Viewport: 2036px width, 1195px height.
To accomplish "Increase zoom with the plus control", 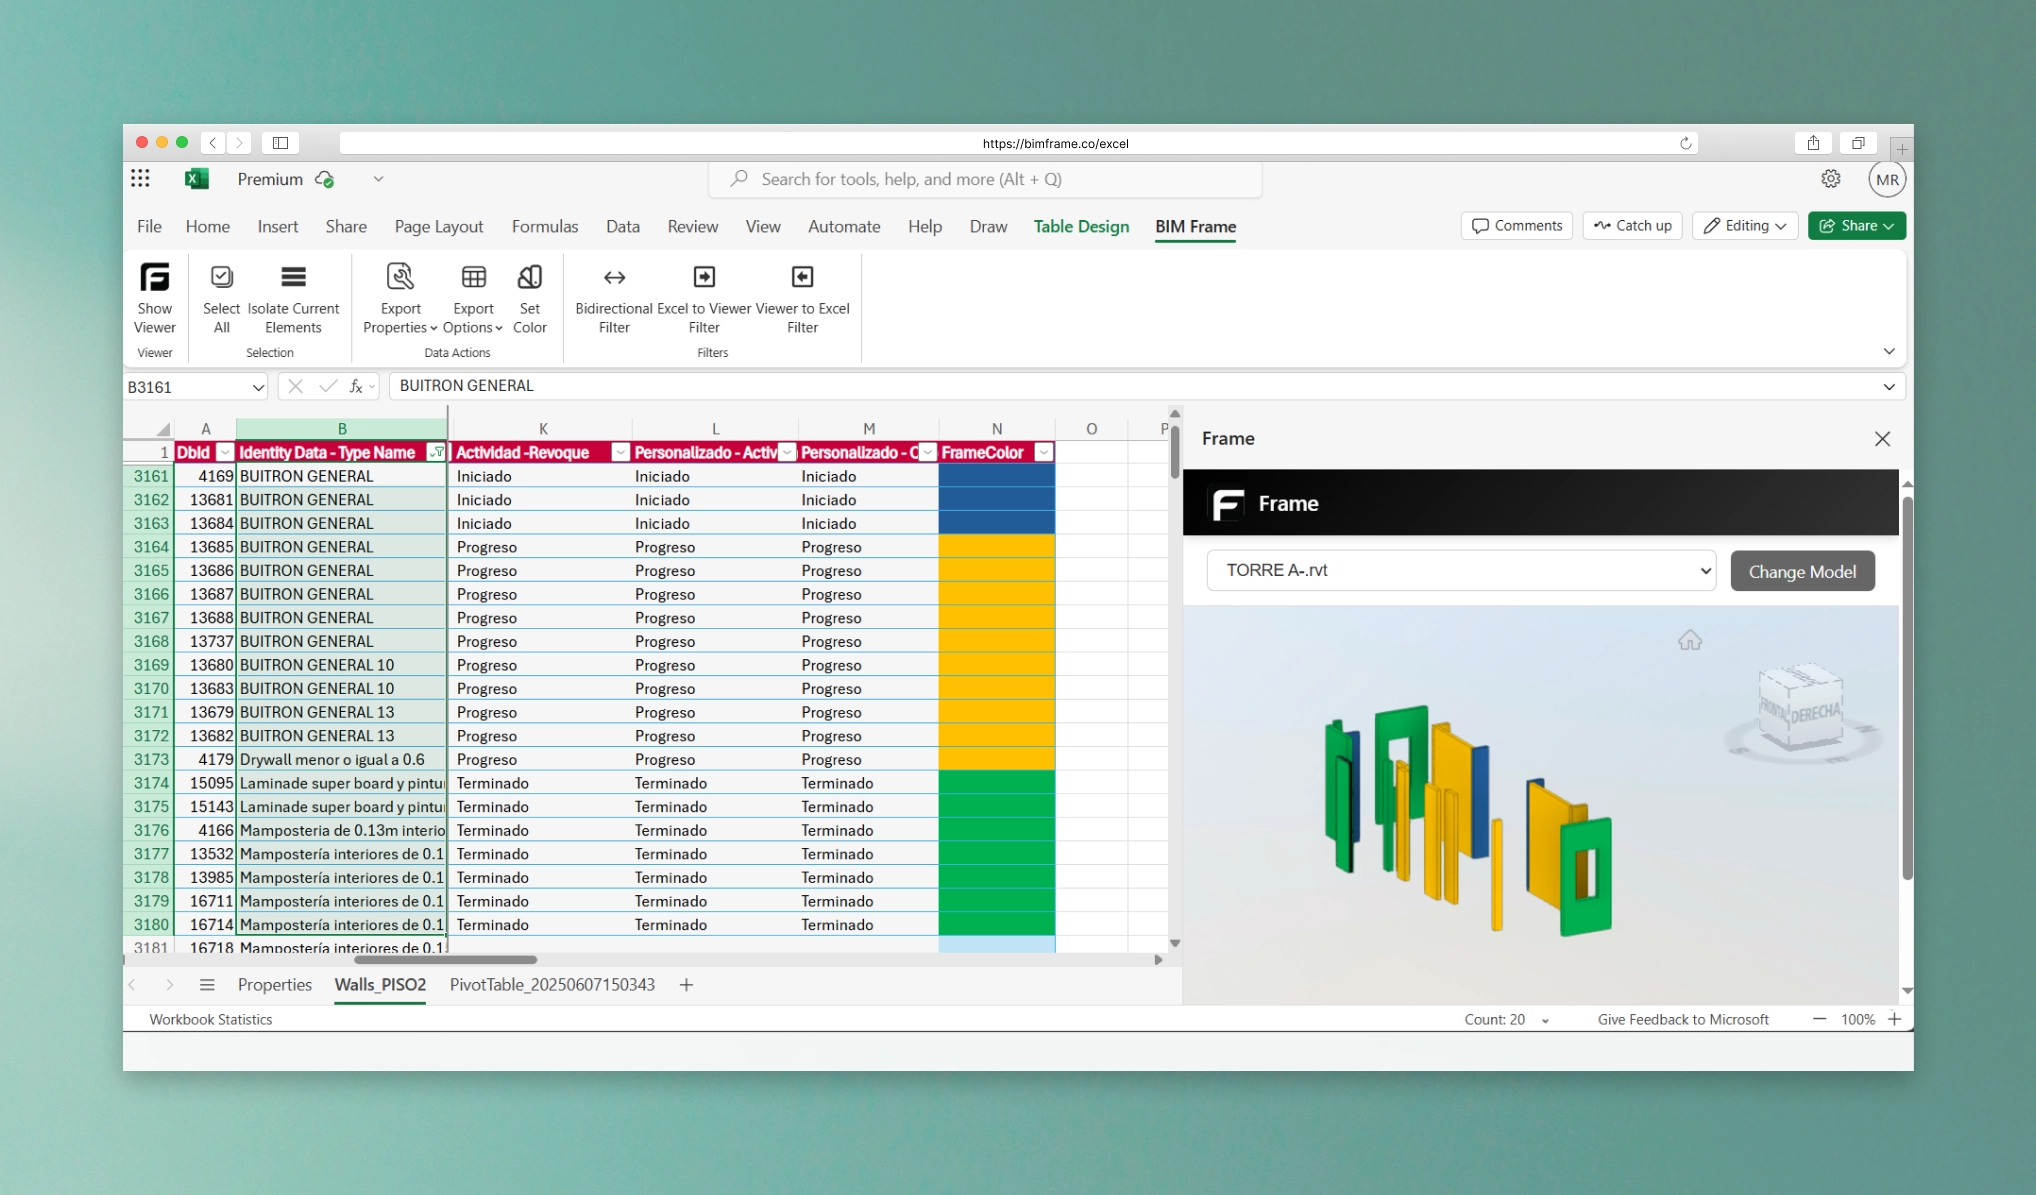I will pyautogui.click(x=1894, y=1019).
